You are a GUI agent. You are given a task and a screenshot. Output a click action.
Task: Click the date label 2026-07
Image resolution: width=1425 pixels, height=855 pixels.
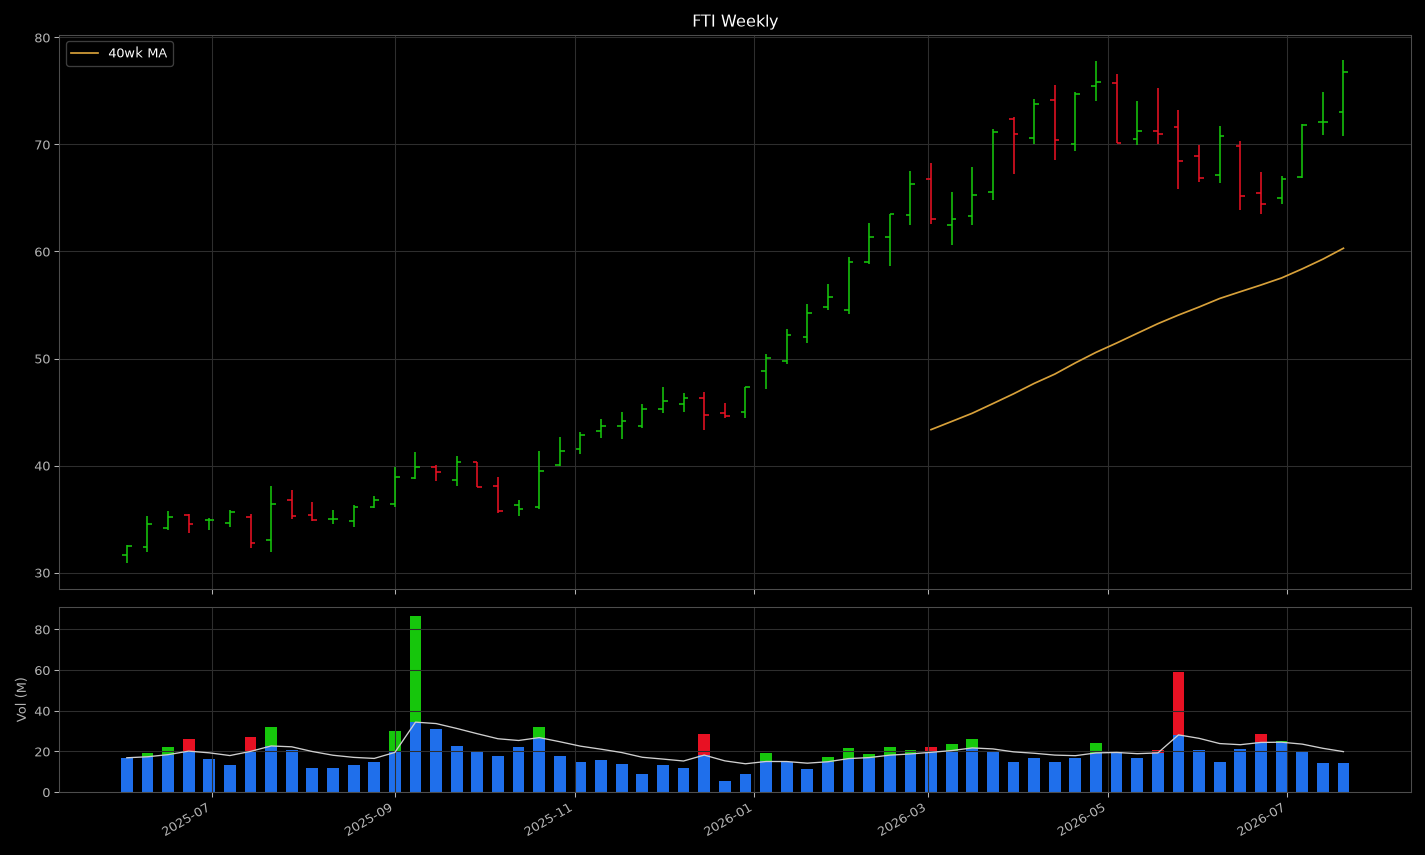pyautogui.click(x=1264, y=818)
